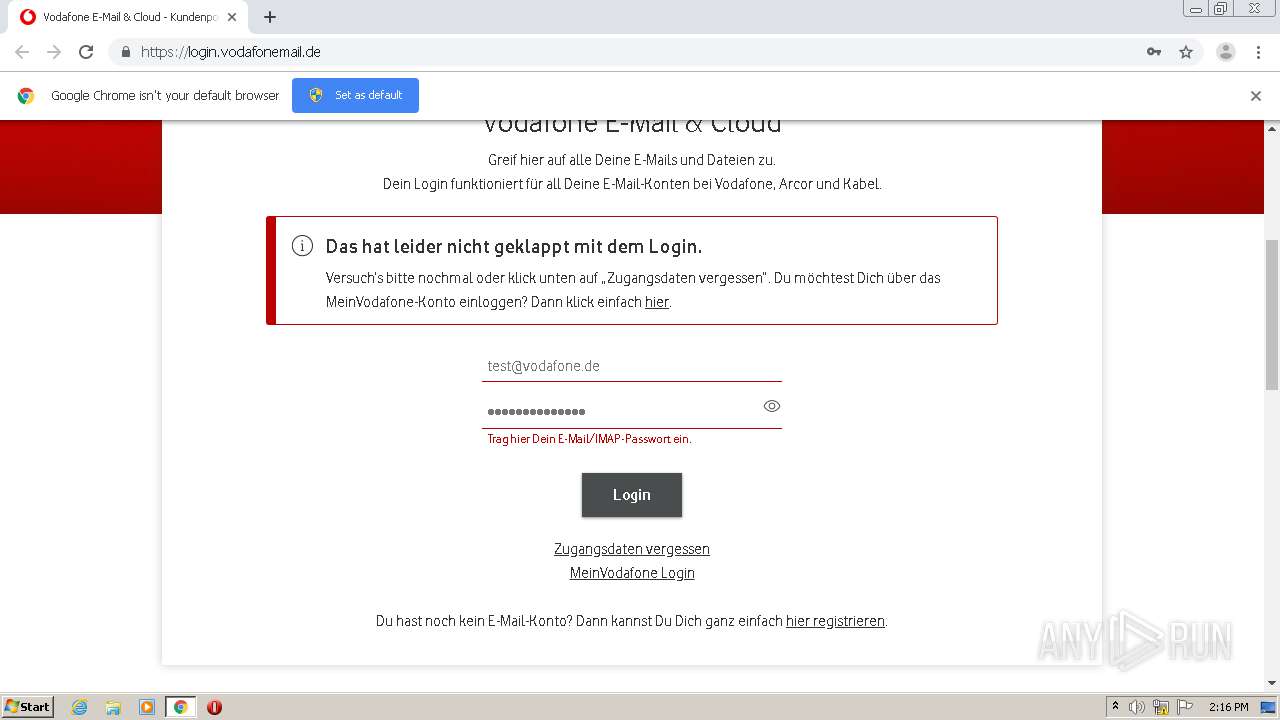The height and width of the screenshot is (720, 1280).
Task: Show password with the eye icon
Action: pos(772,406)
